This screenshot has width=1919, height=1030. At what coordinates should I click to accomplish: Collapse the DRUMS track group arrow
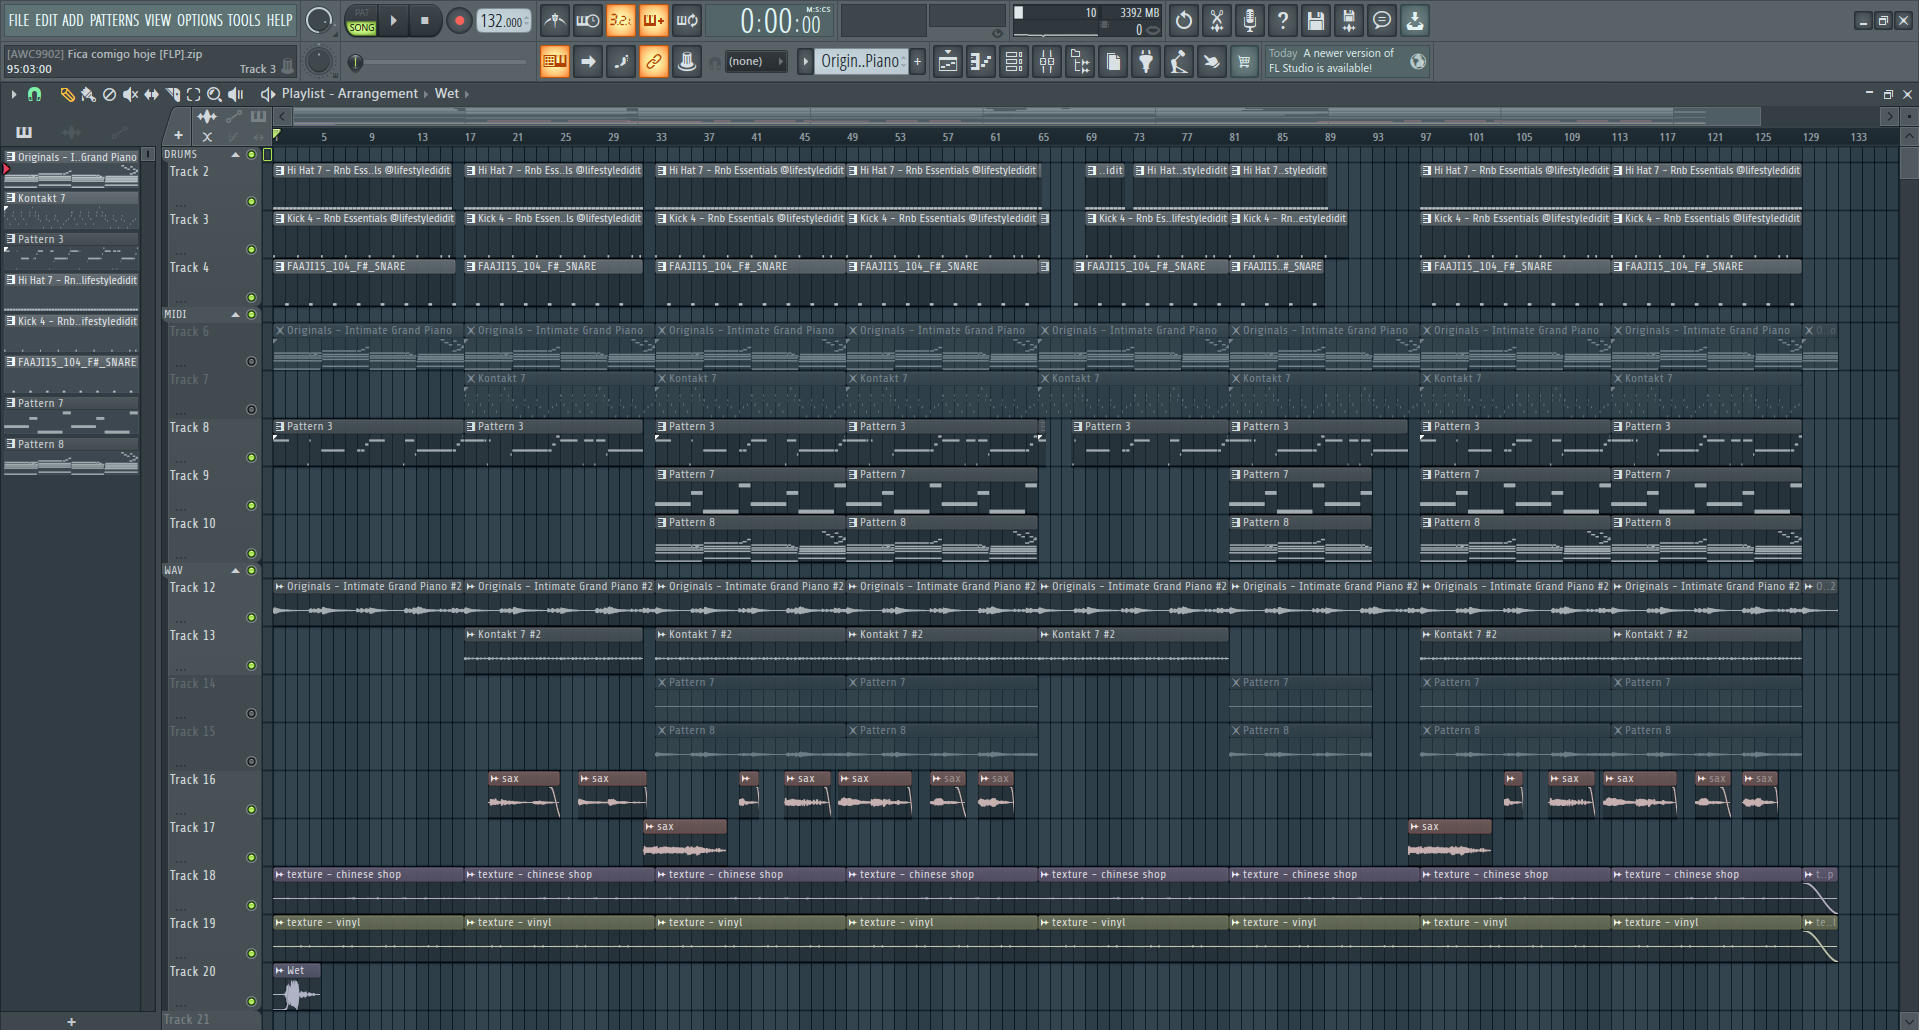click(x=236, y=154)
